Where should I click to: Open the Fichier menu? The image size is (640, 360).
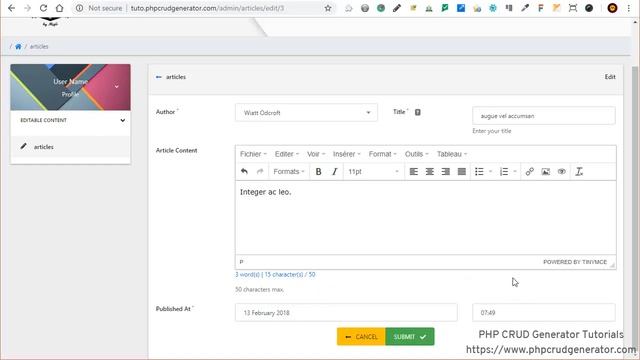[x=253, y=154]
